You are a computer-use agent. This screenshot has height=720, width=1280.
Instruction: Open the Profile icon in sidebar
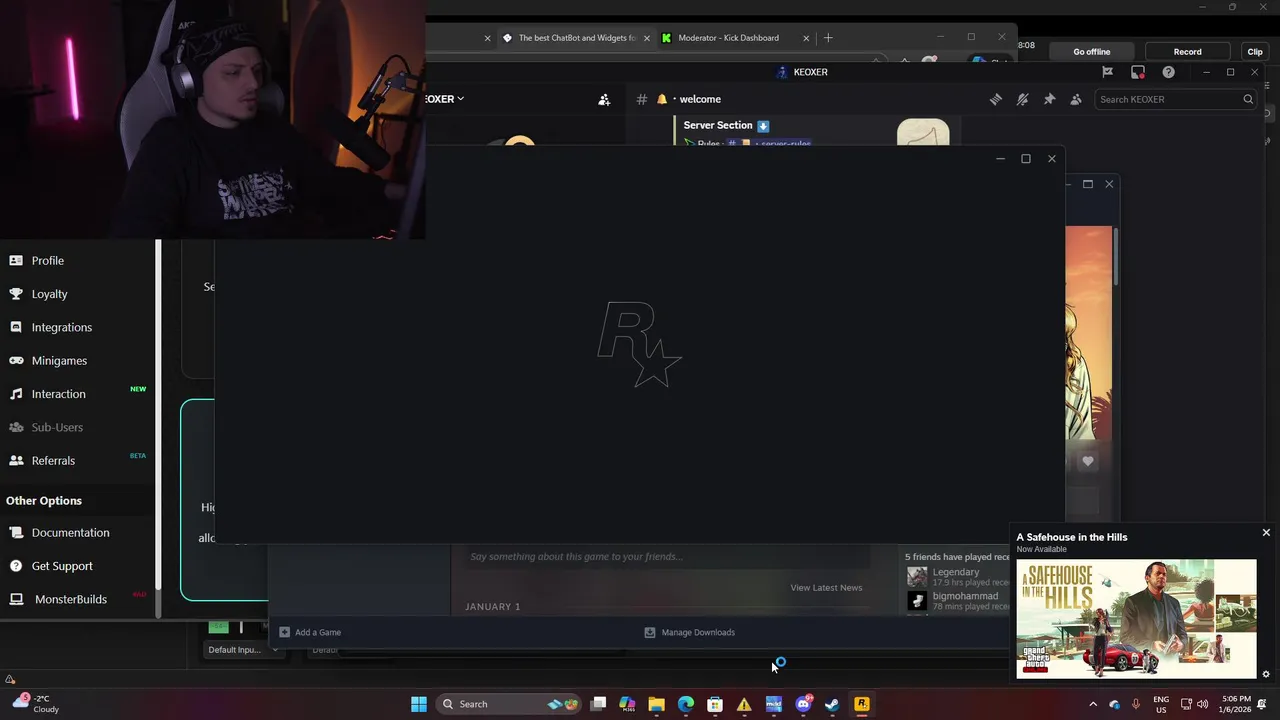(16, 260)
